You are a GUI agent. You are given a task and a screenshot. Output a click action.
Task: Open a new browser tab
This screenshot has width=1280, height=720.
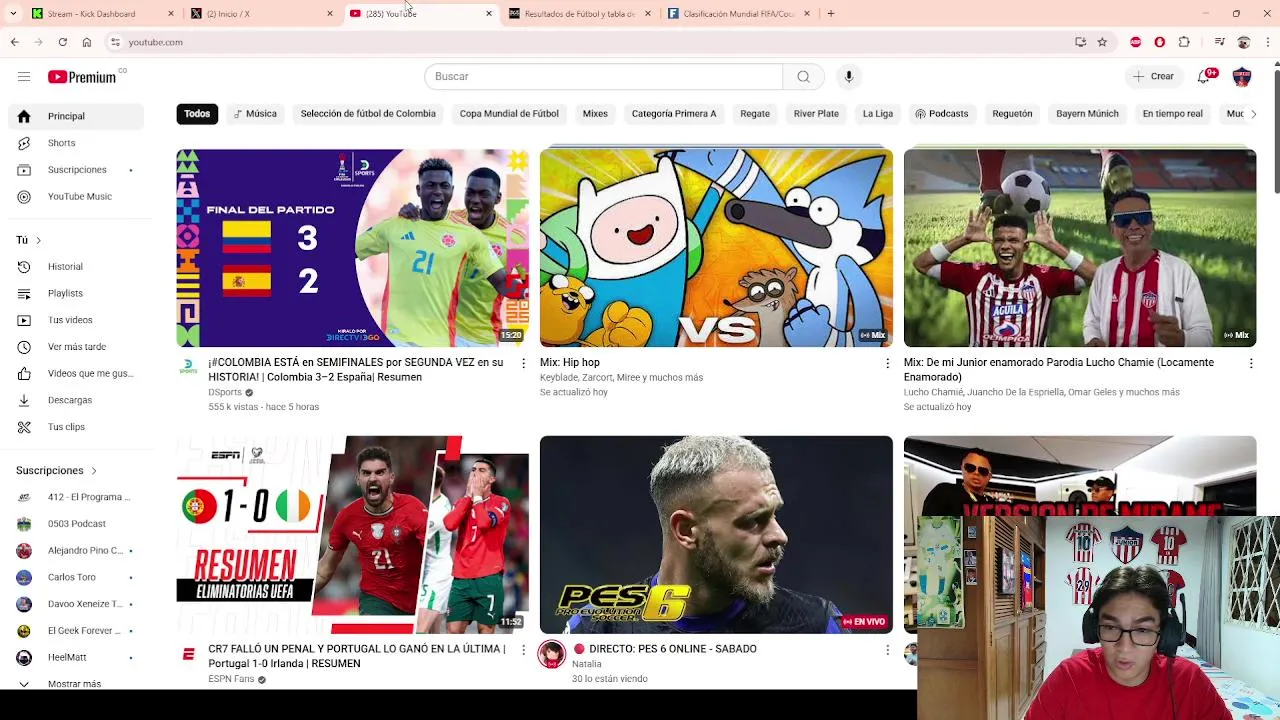[831, 14]
